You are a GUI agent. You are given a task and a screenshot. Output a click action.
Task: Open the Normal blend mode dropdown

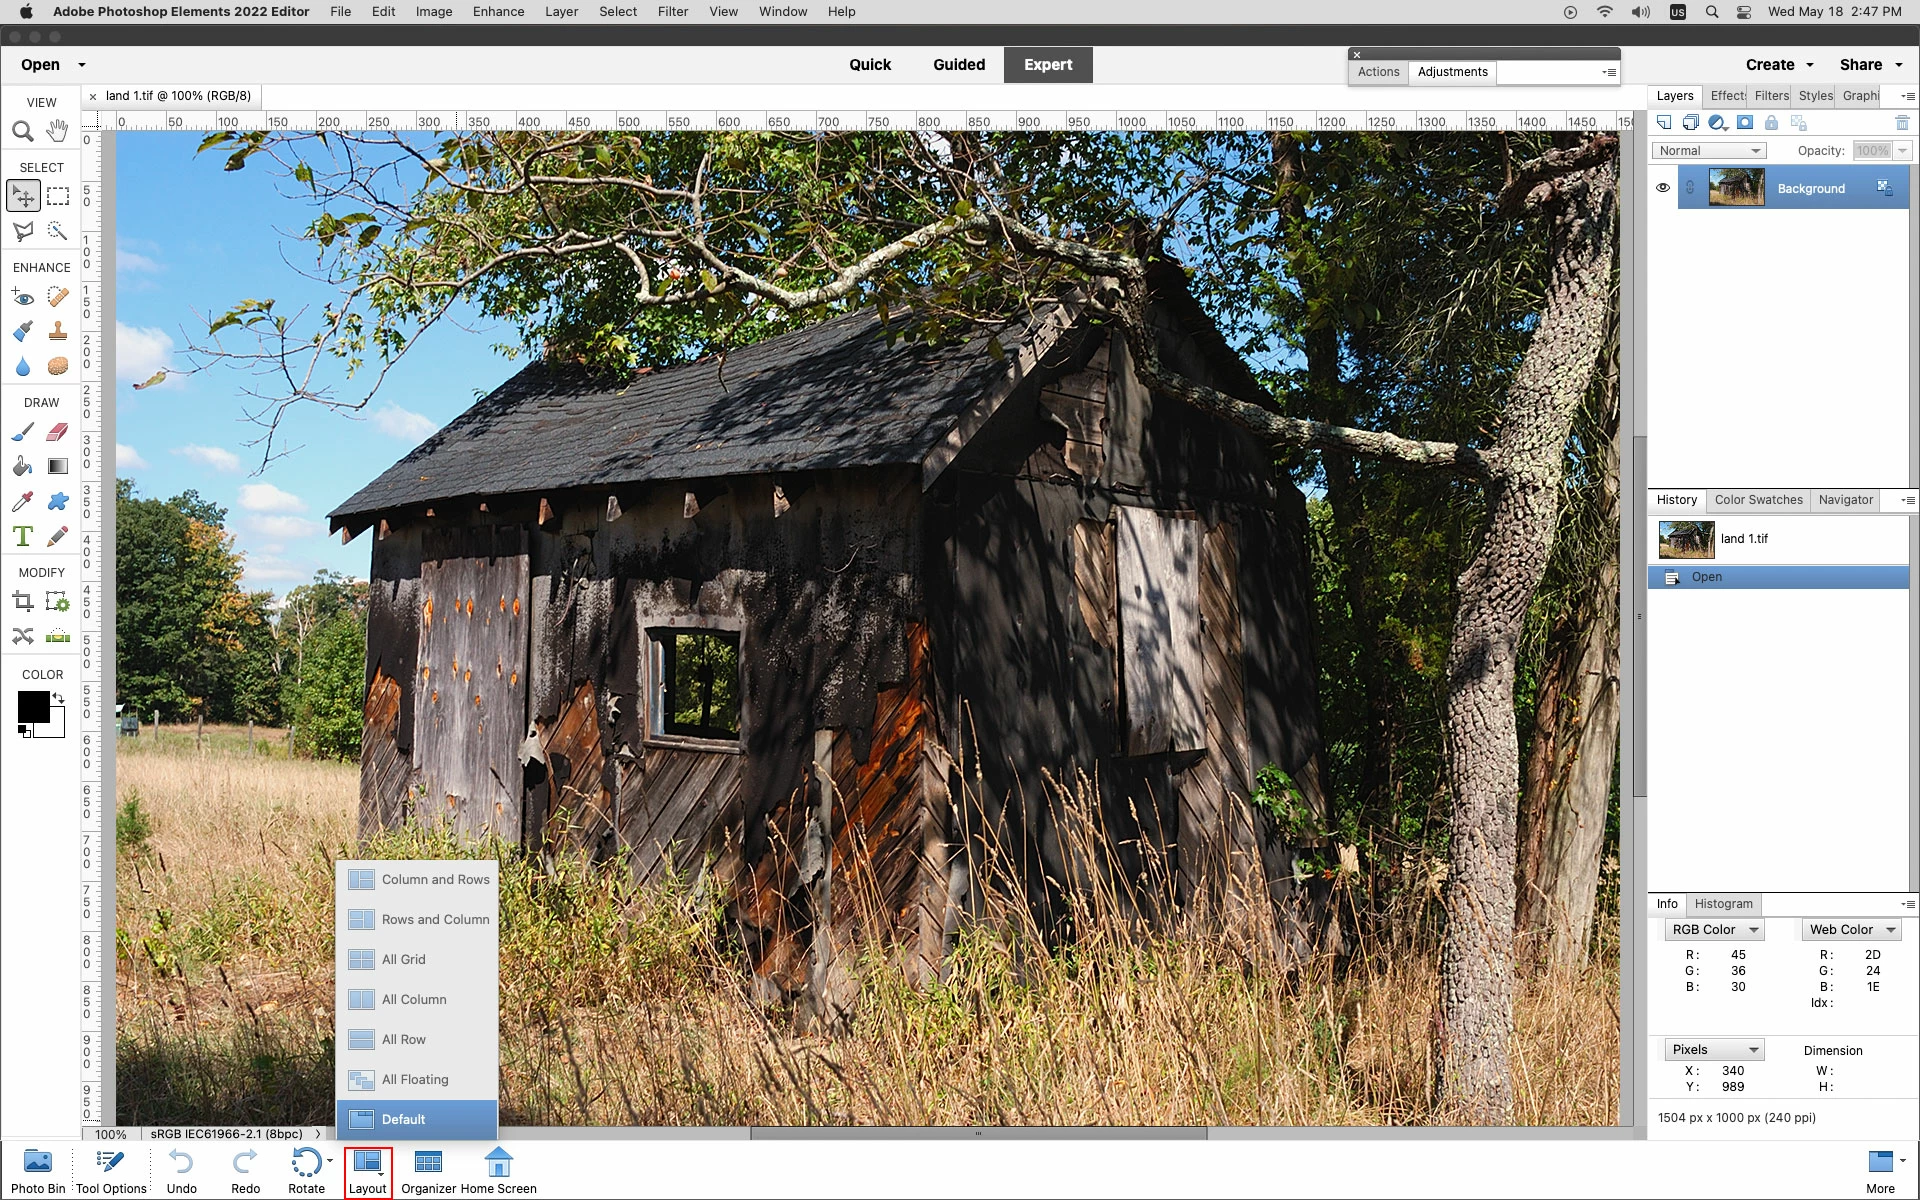1708,151
